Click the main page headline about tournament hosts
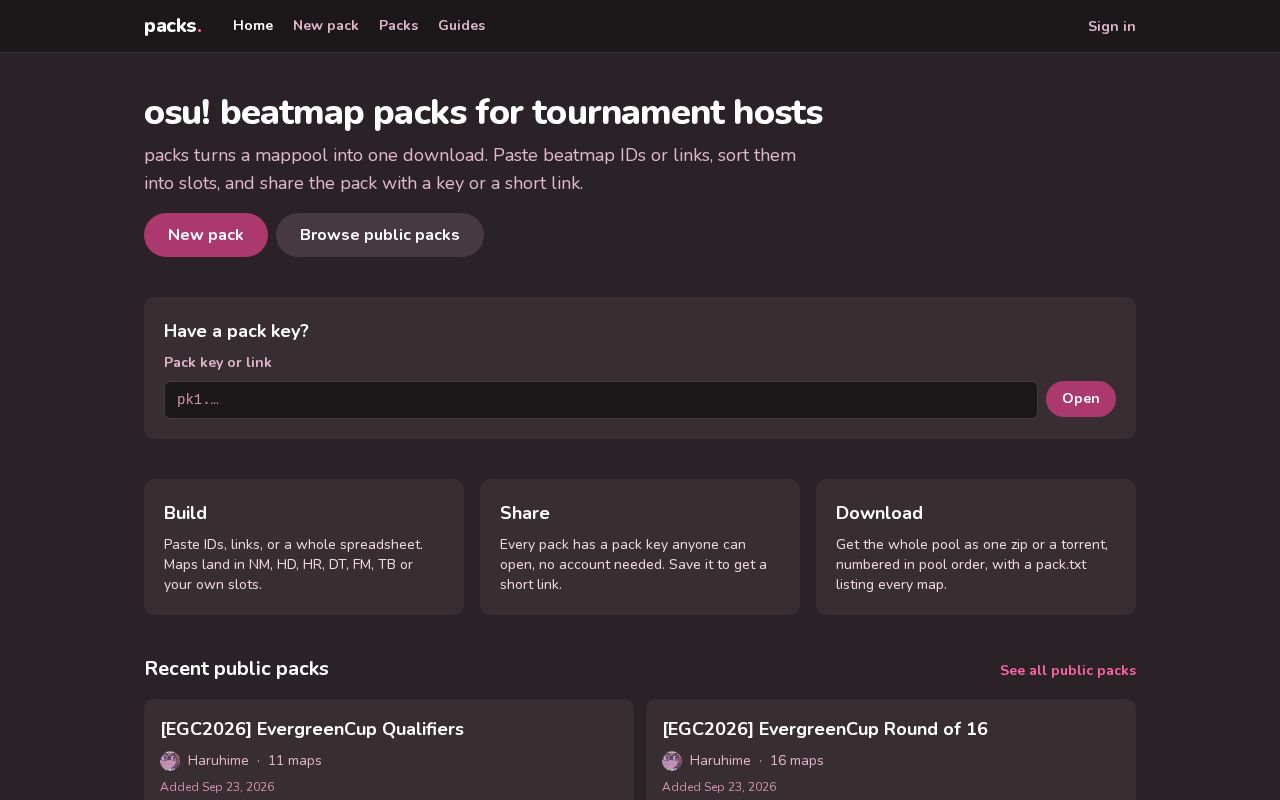The image size is (1280, 800). click(x=483, y=113)
